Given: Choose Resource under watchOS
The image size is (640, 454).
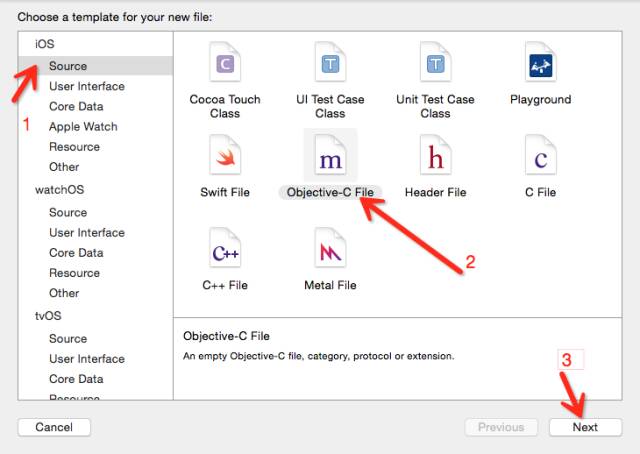Looking at the screenshot, I should point(74,273).
